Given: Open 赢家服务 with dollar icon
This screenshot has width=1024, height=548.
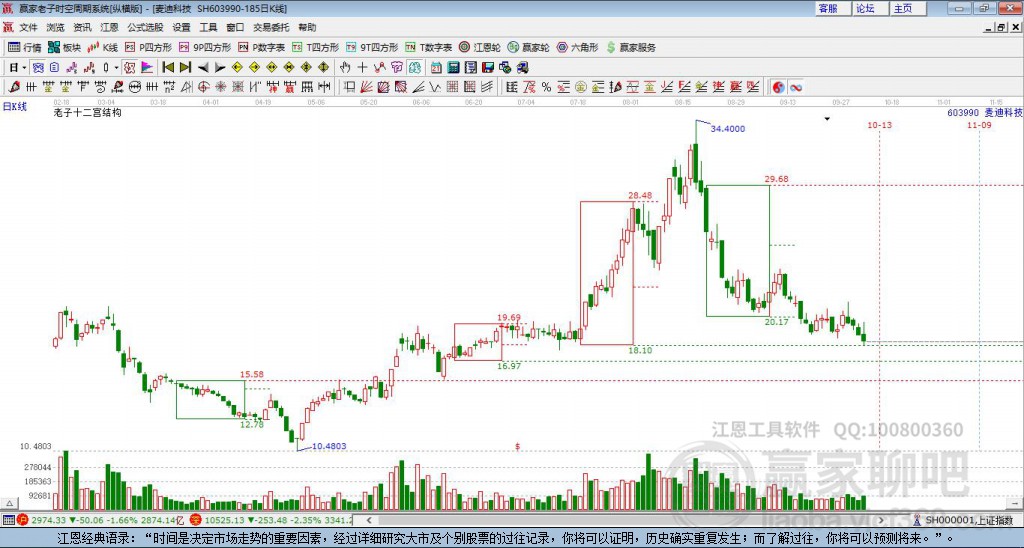Looking at the screenshot, I should coord(631,48).
